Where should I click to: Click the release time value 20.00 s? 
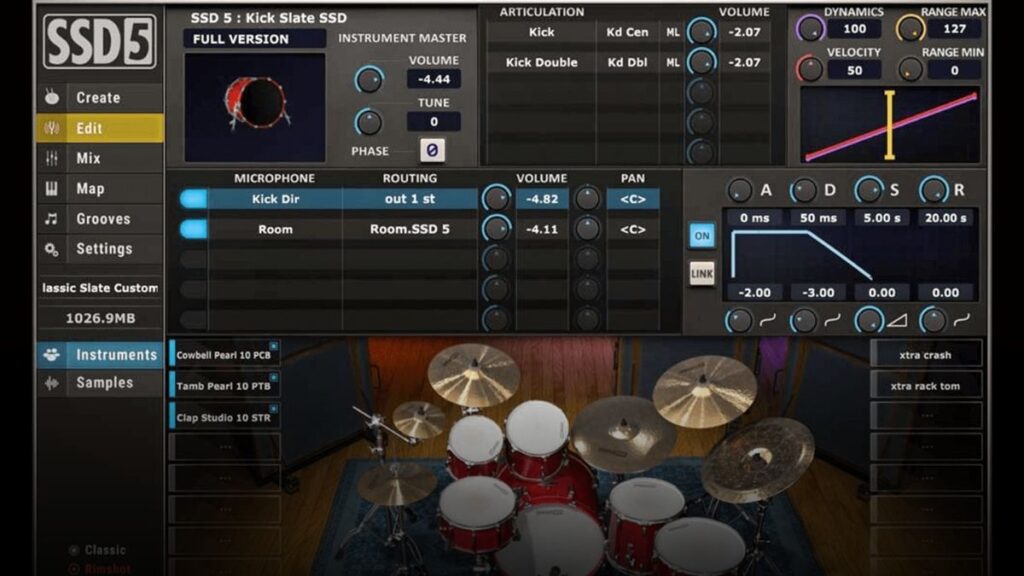pos(946,218)
